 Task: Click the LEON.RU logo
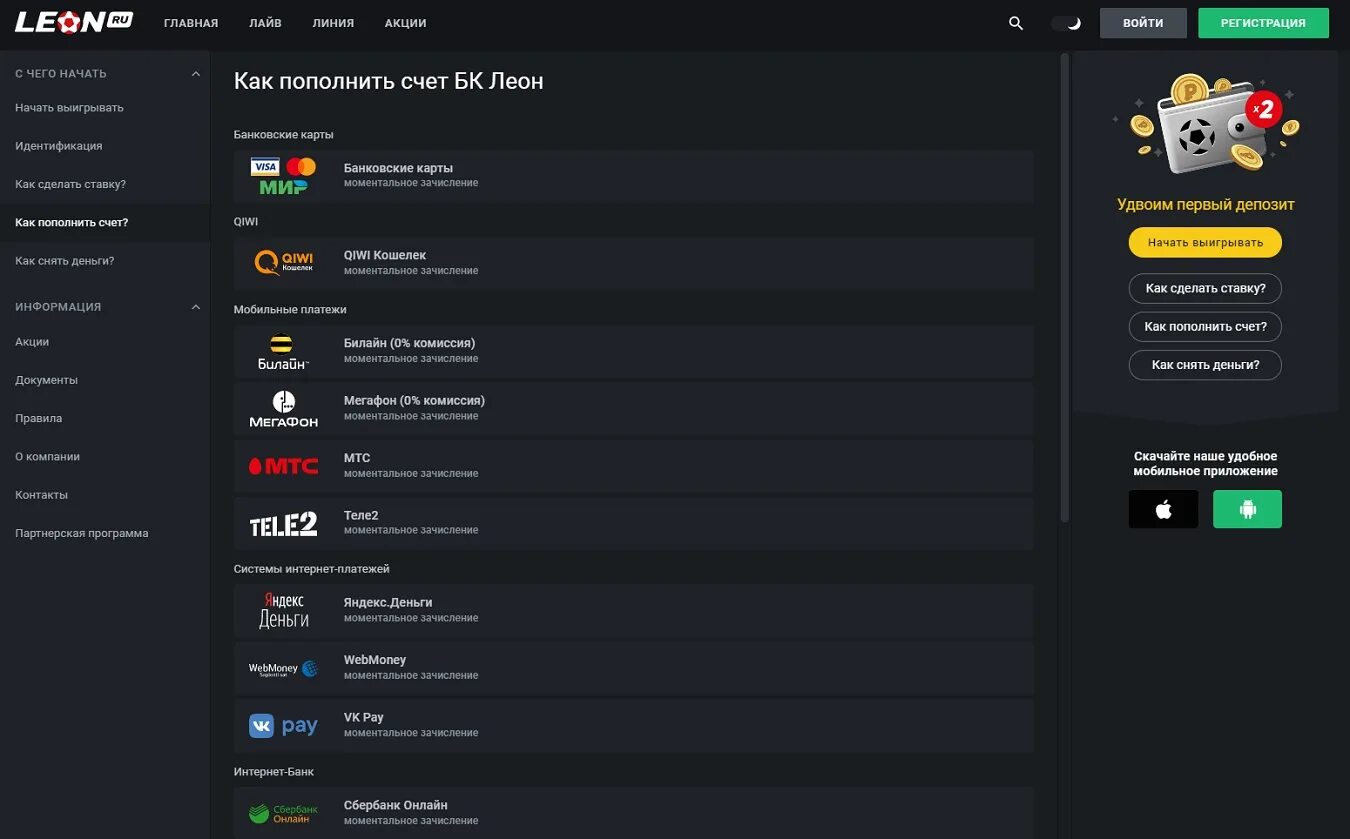[x=73, y=22]
